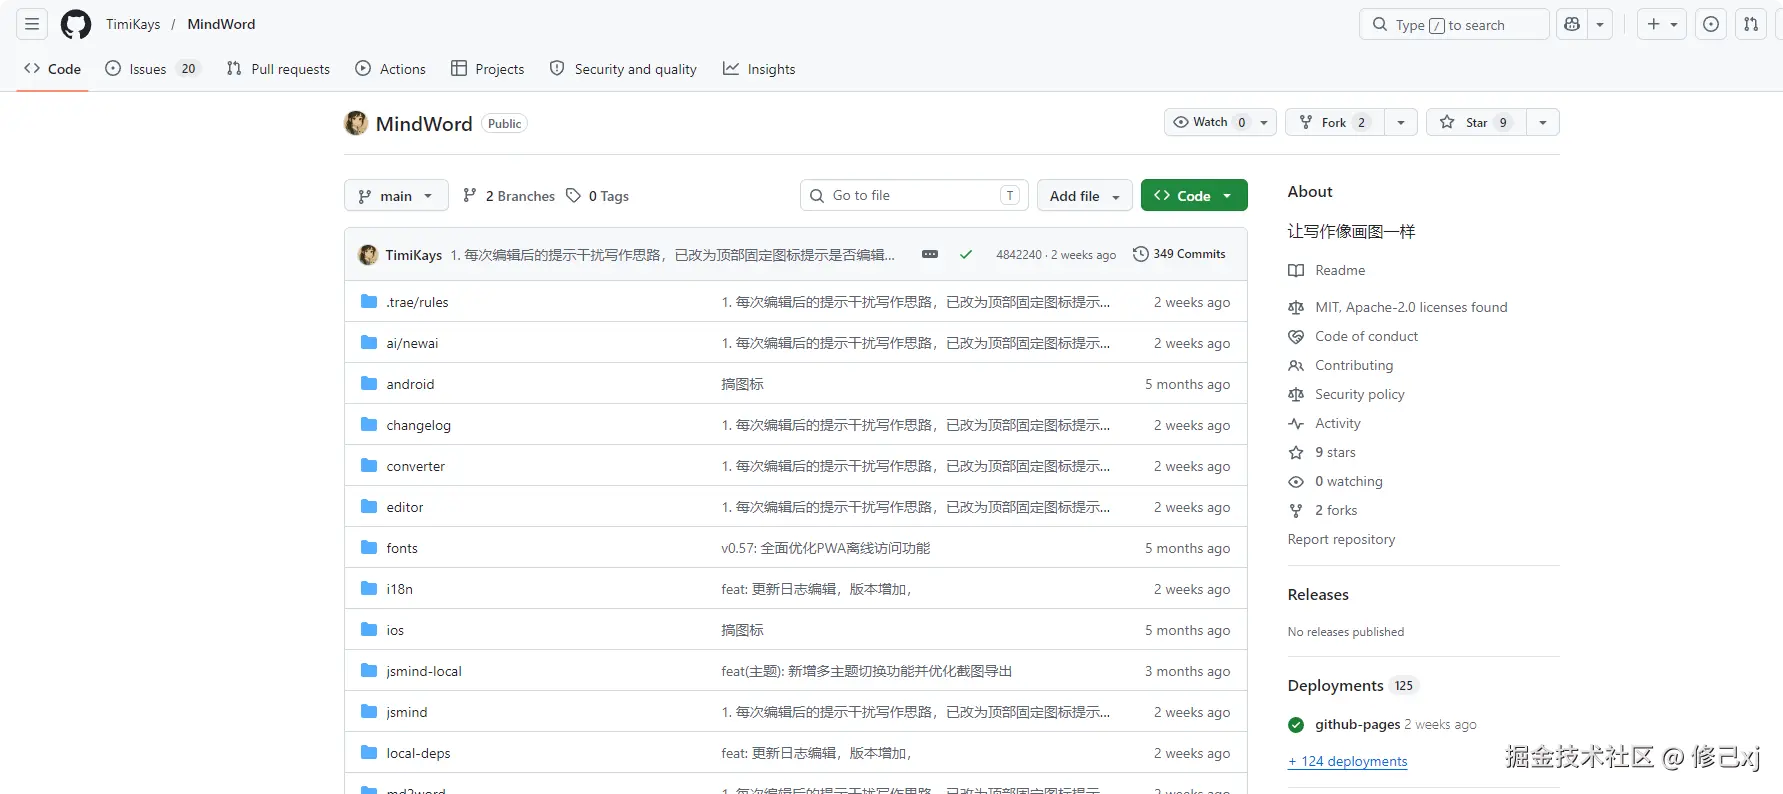Click the MindWord repository owner avatar
1783x794 pixels.
tap(356, 123)
